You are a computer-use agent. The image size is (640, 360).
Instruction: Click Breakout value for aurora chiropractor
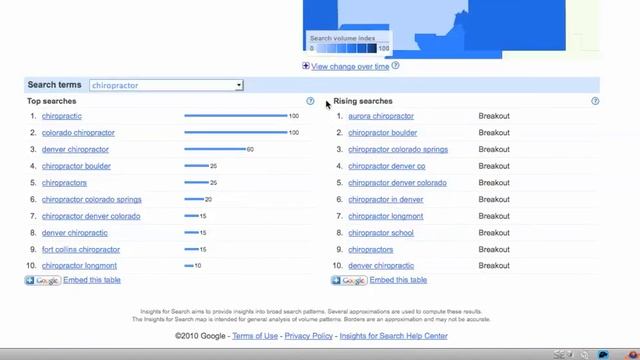494,116
